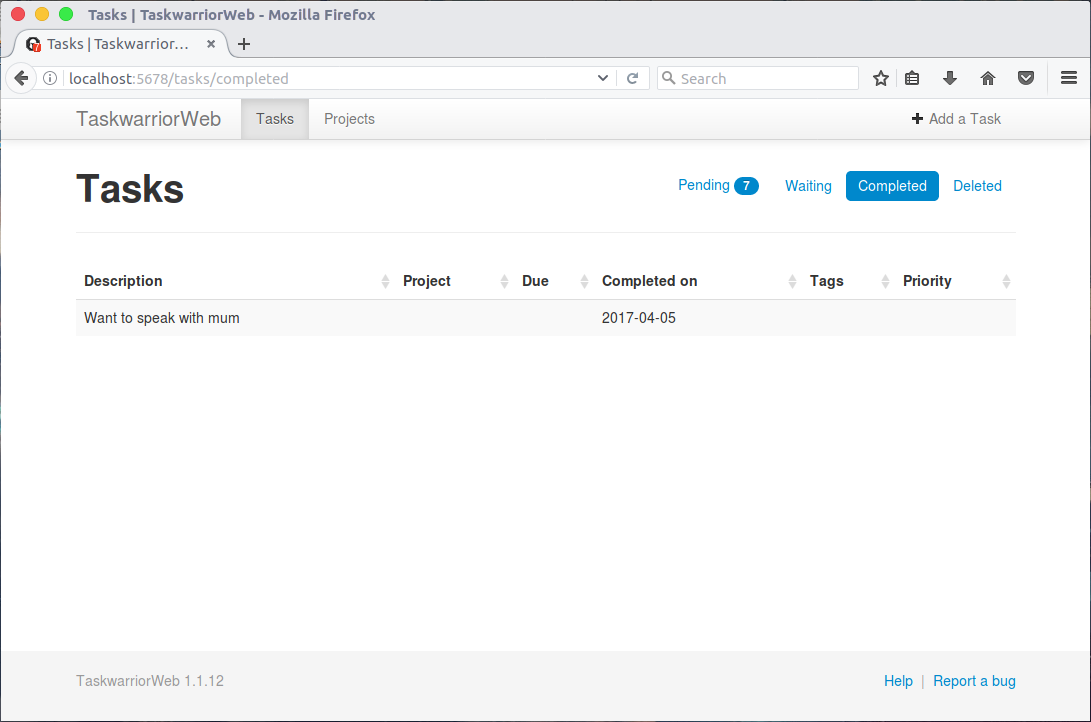Sort tasks by Description column arrows

pos(385,281)
